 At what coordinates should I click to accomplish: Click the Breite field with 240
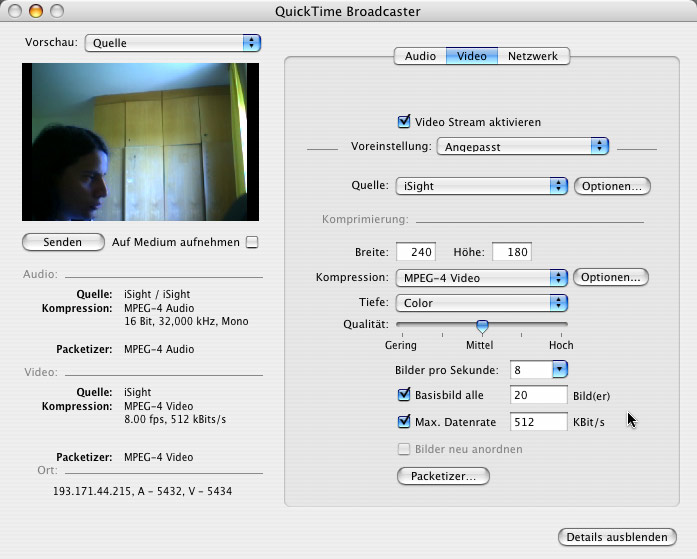416,252
